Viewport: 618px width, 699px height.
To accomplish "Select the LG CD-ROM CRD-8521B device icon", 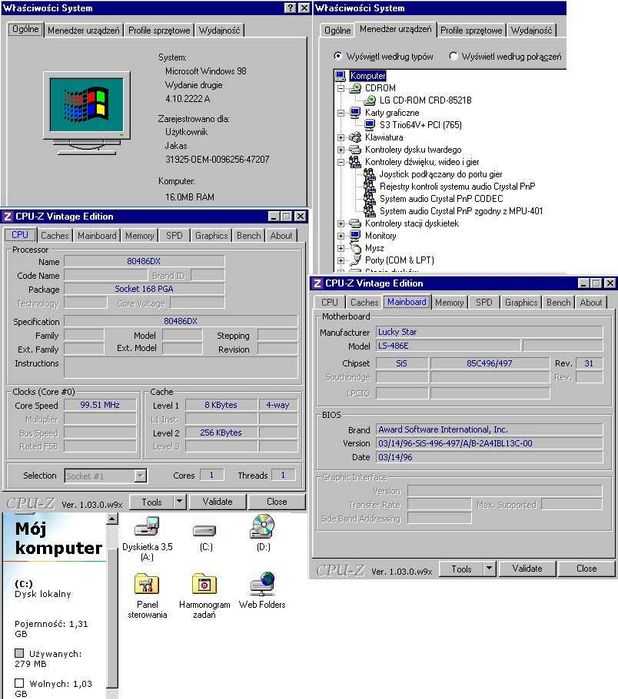I will click(370, 100).
